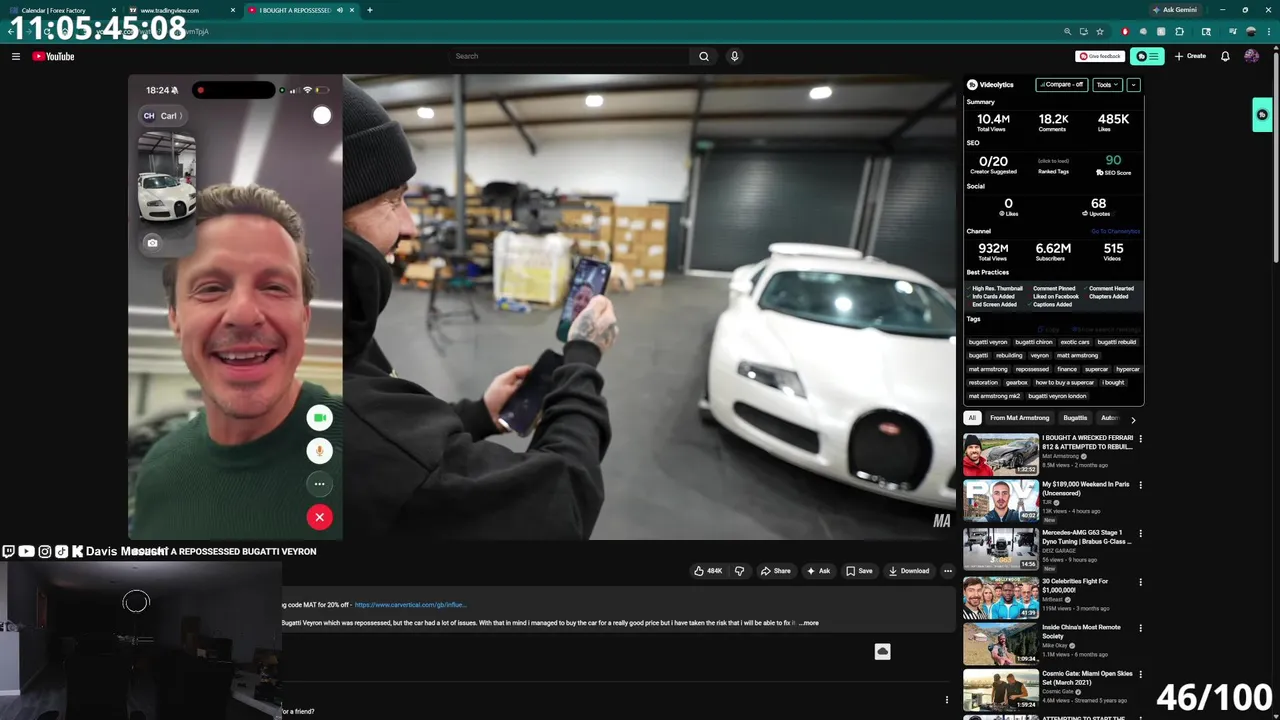Open the options menu for the Inside China's Most Remote Society video
Image resolution: width=1280 pixels, height=720 pixels.
click(x=1140, y=629)
